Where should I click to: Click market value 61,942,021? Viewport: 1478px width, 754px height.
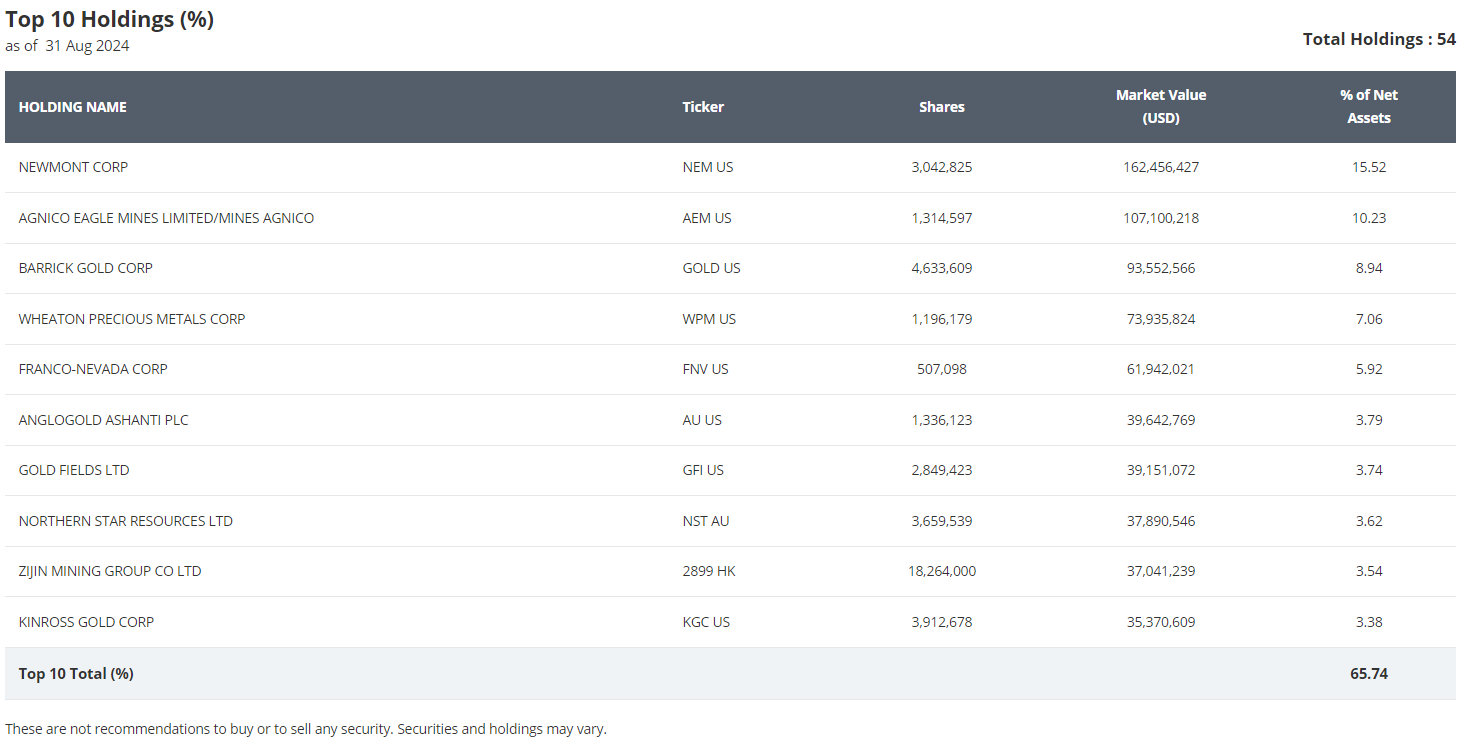[x=1161, y=369]
